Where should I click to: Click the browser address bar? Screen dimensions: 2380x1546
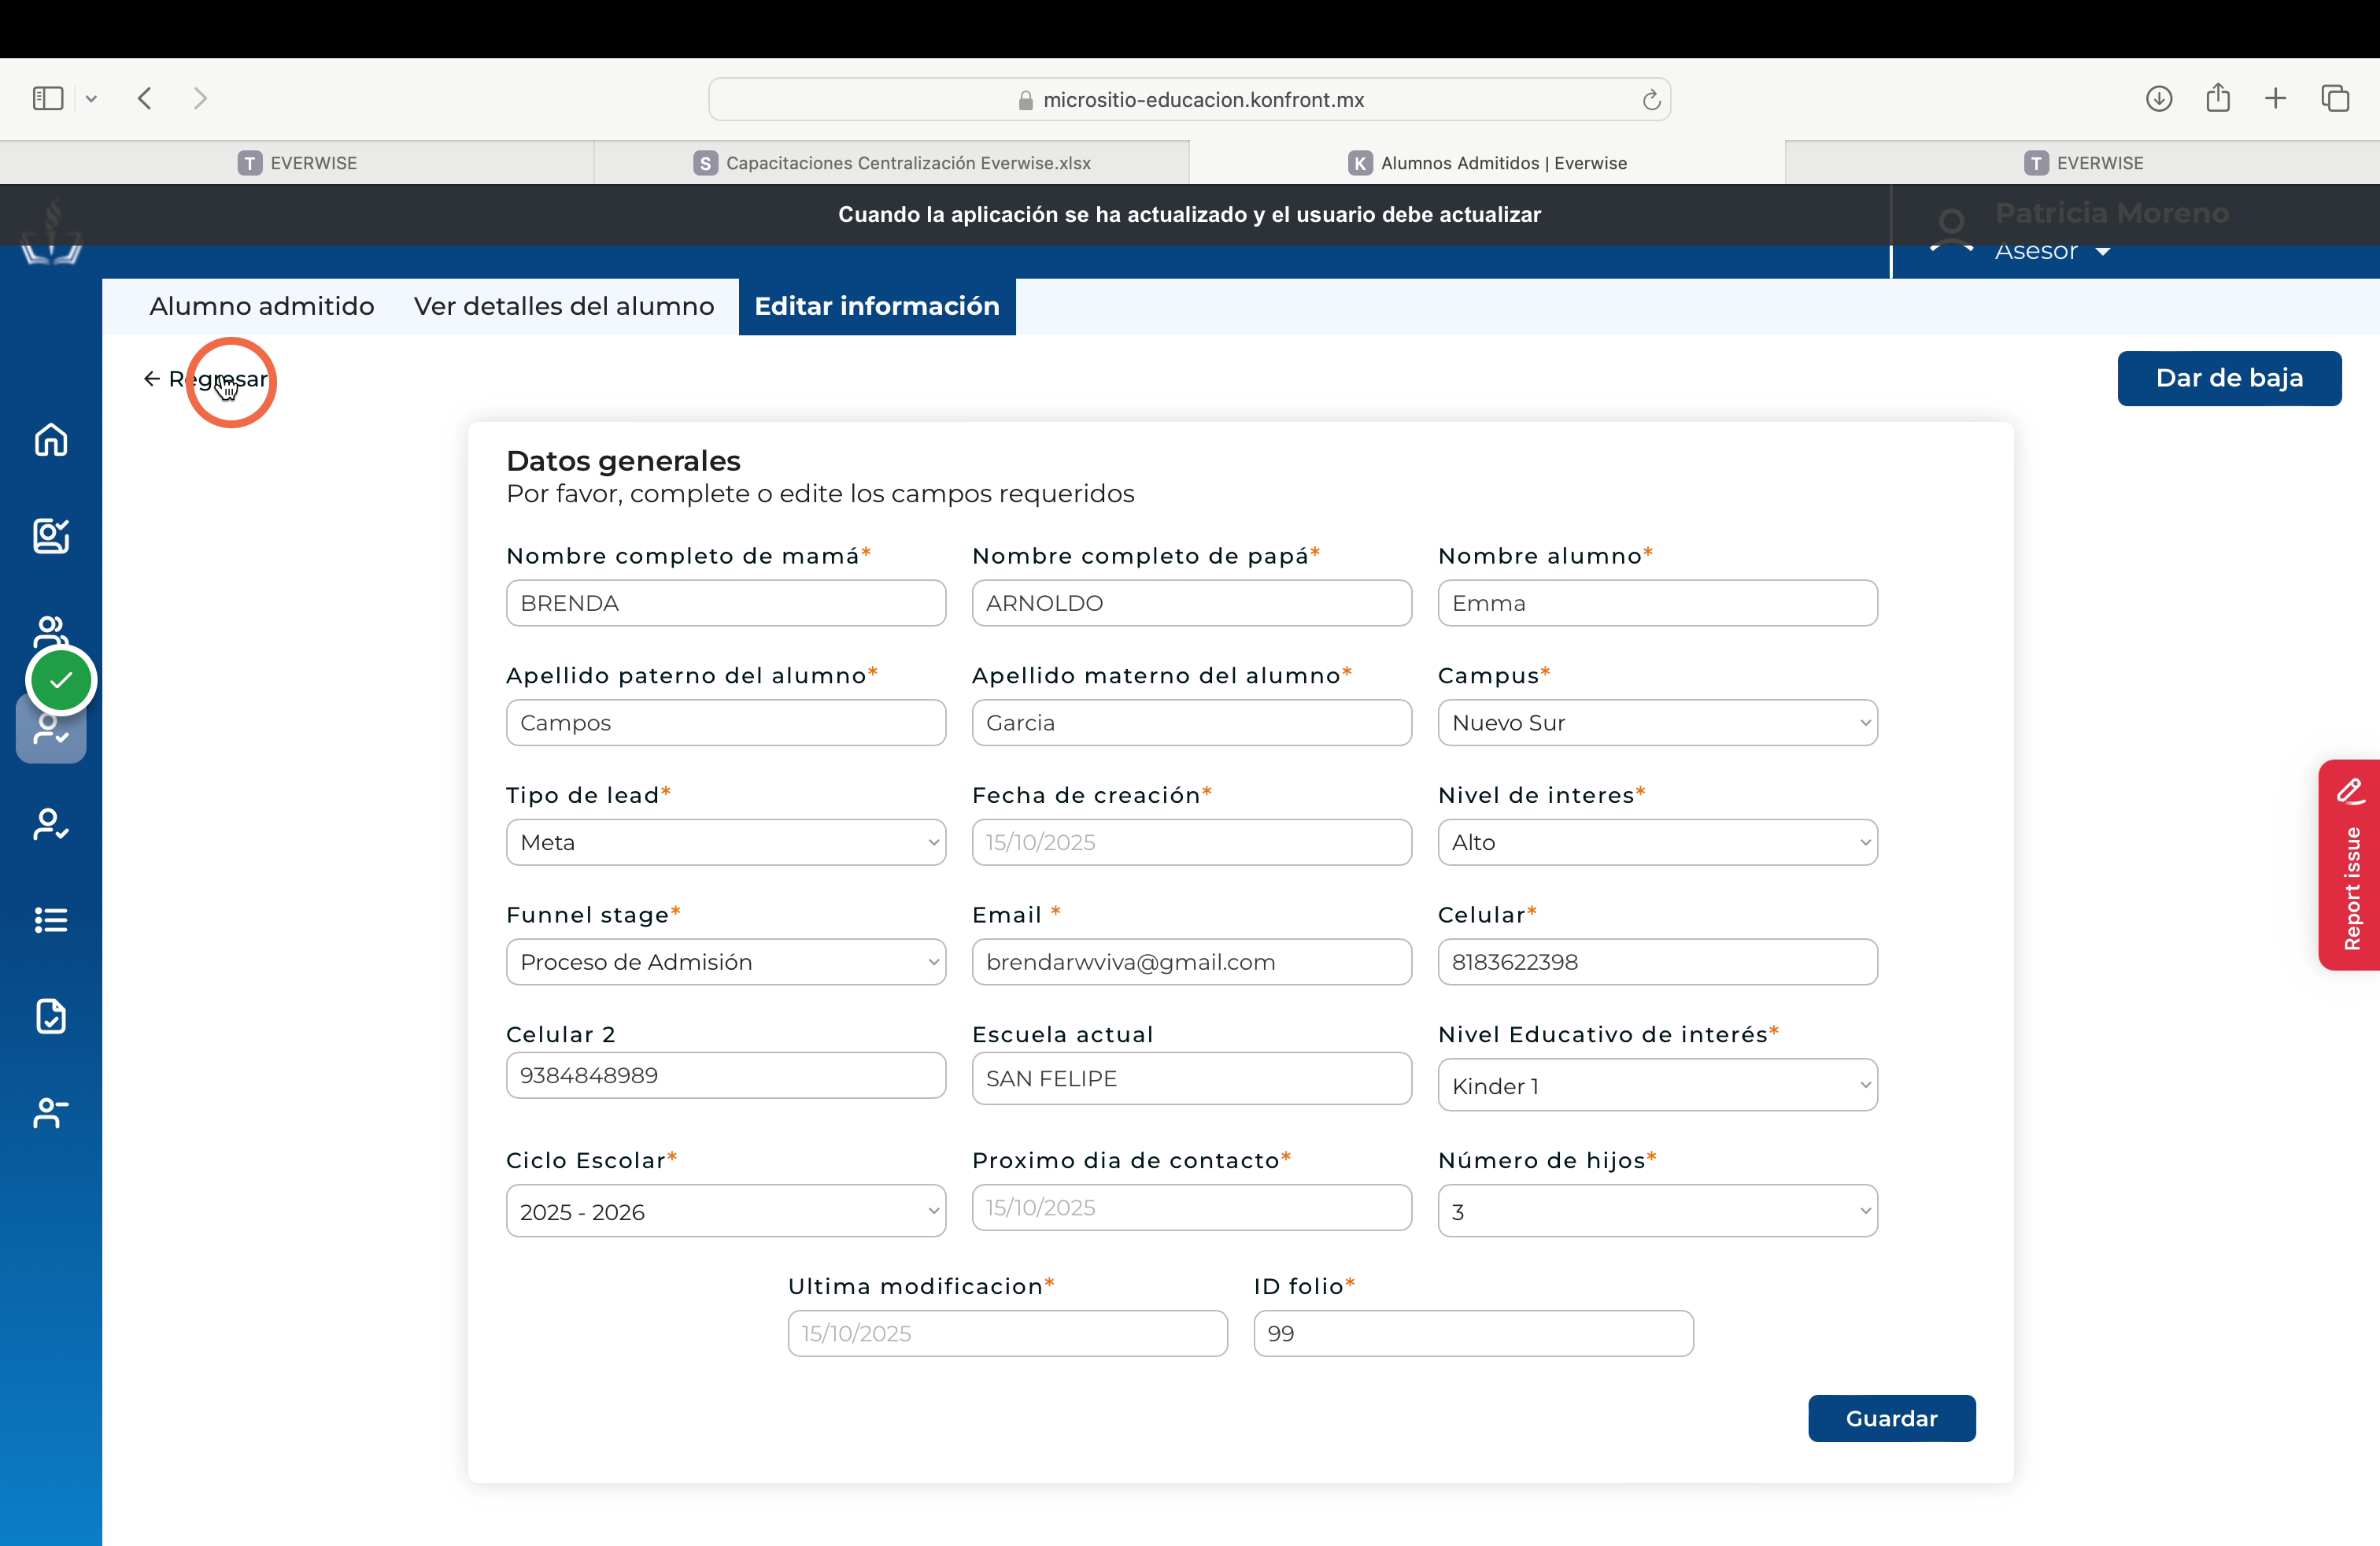[1189, 100]
